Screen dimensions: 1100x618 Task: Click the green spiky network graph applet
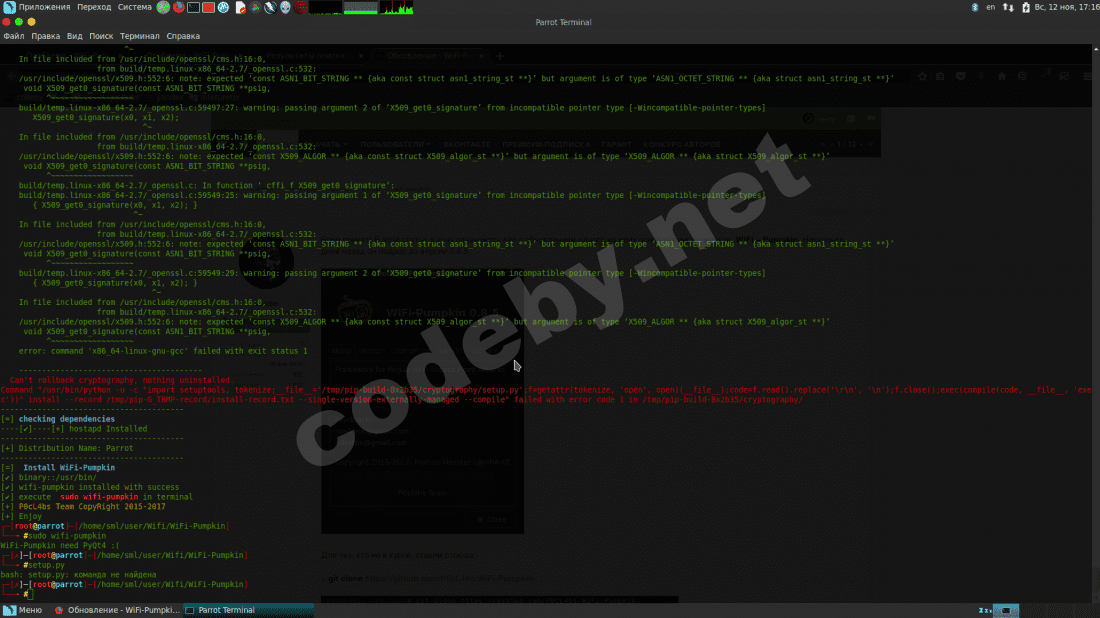396,7
